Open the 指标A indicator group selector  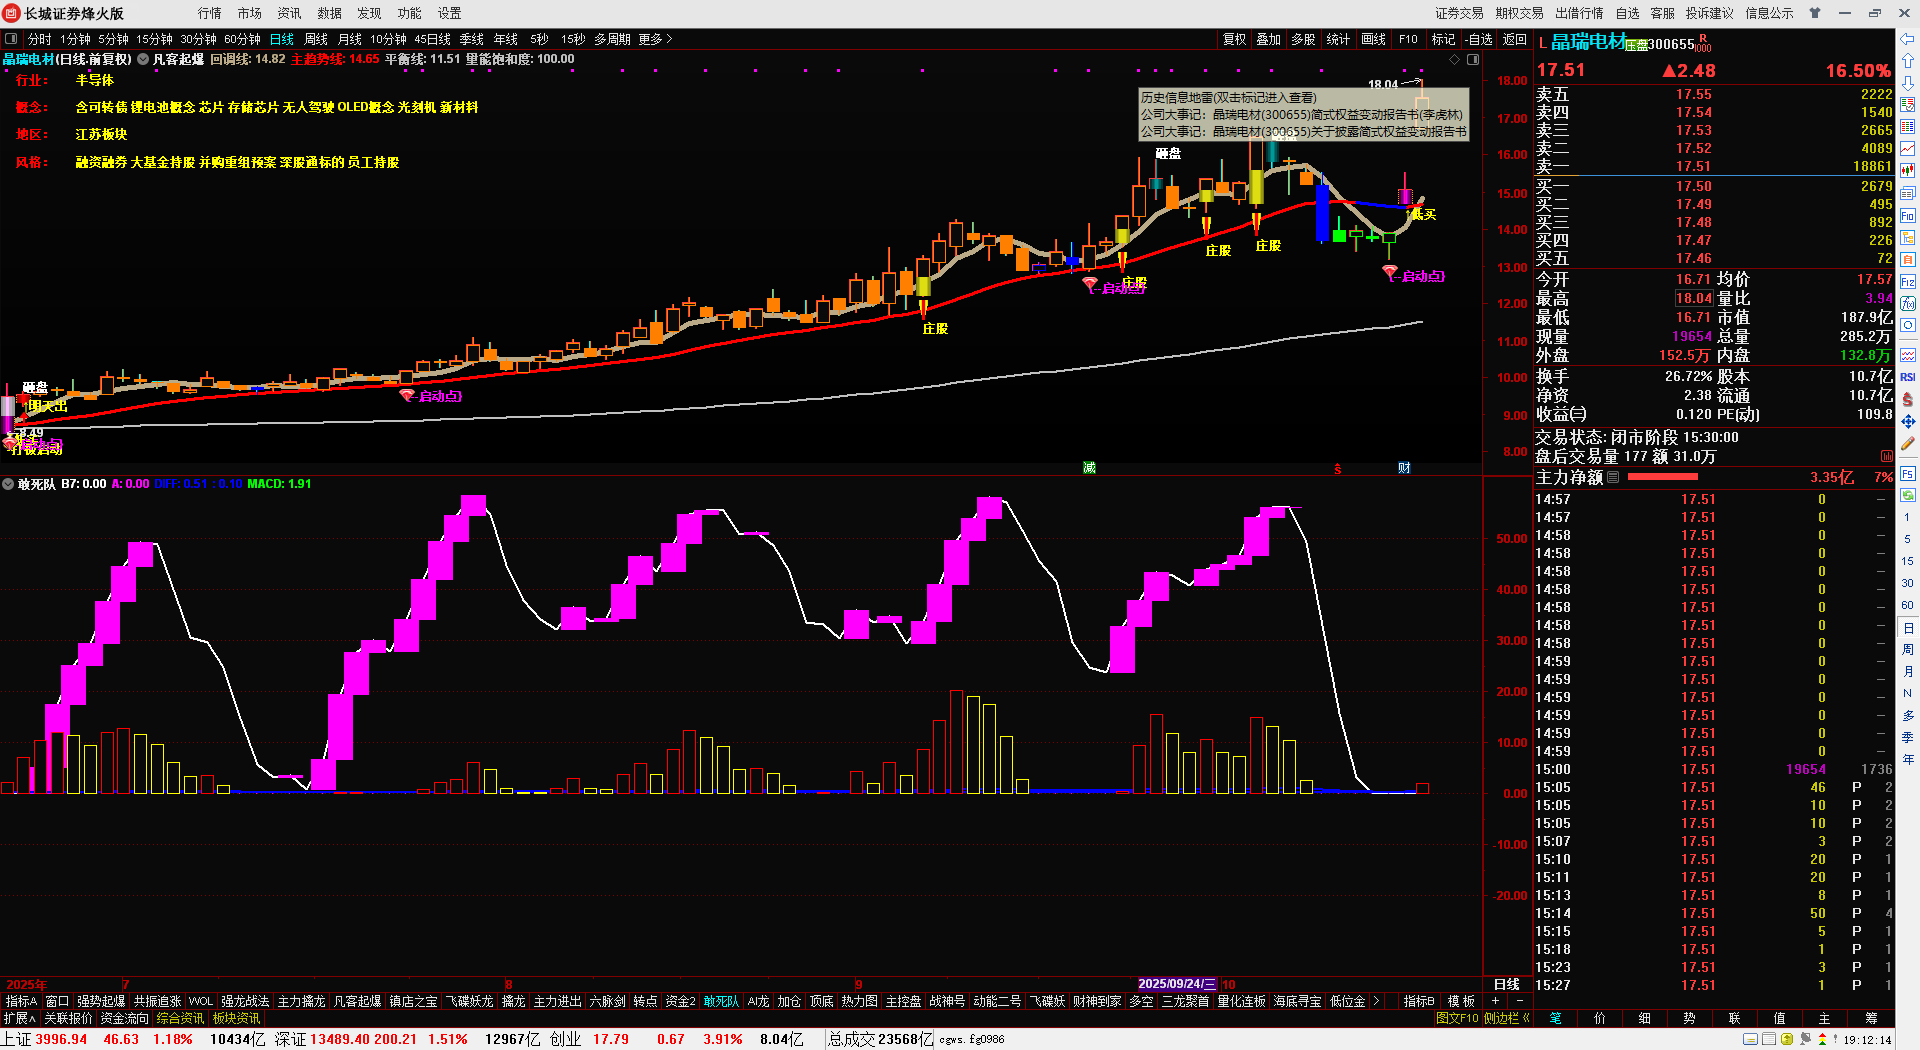pyautogui.click(x=22, y=1001)
